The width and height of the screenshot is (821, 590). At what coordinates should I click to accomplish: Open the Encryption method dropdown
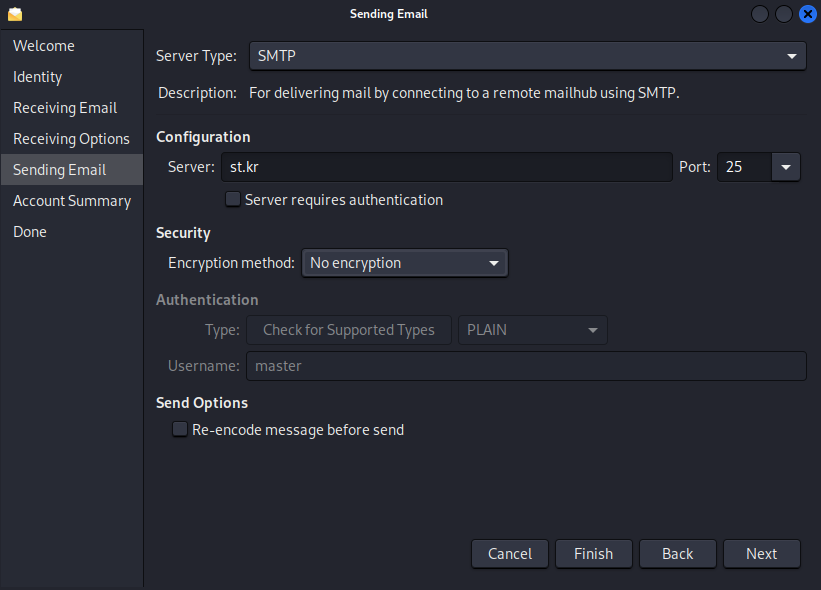click(405, 263)
